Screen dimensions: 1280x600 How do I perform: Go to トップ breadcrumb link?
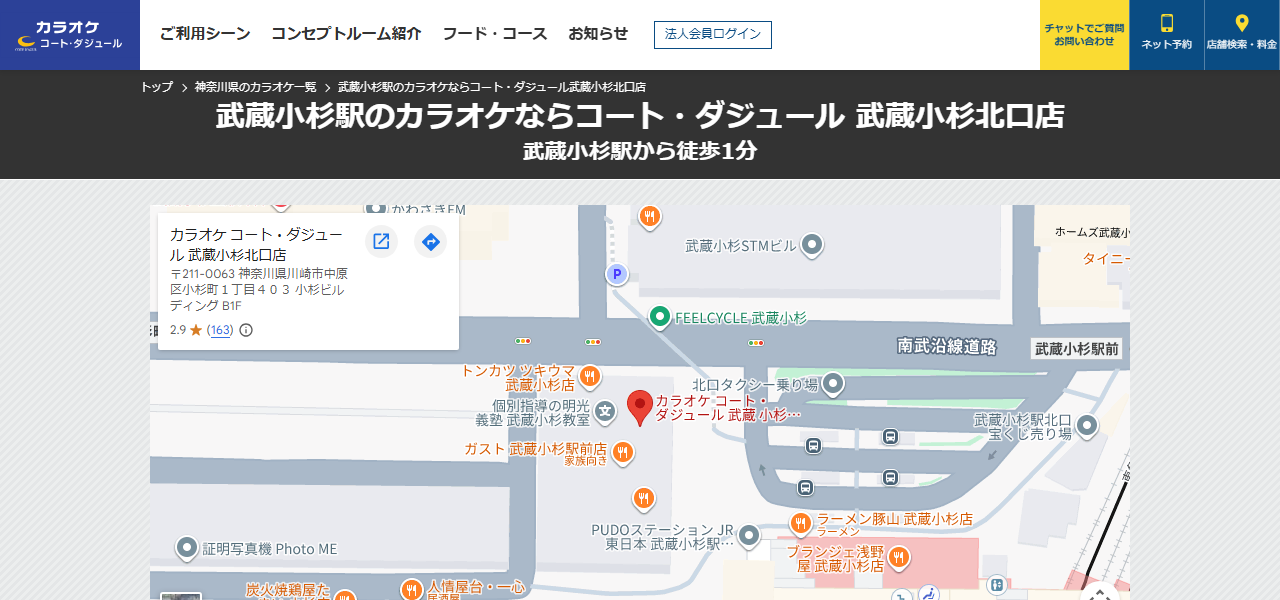[157, 87]
